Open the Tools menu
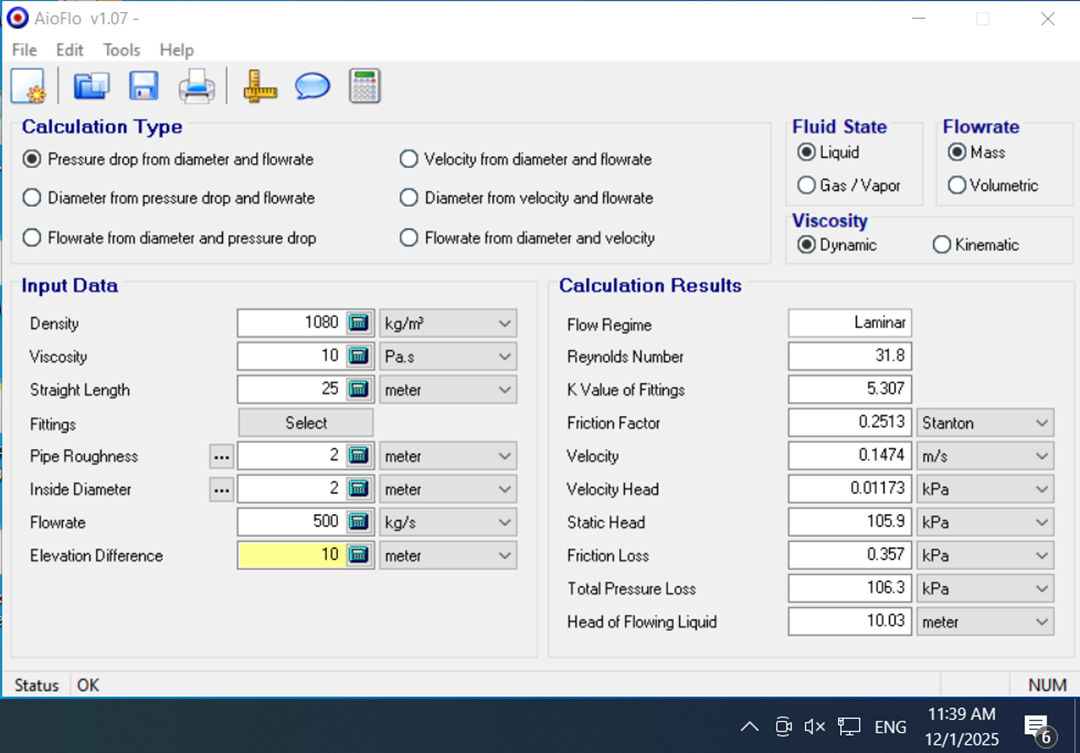The height and width of the screenshot is (753, 1080). pos(122,50)
